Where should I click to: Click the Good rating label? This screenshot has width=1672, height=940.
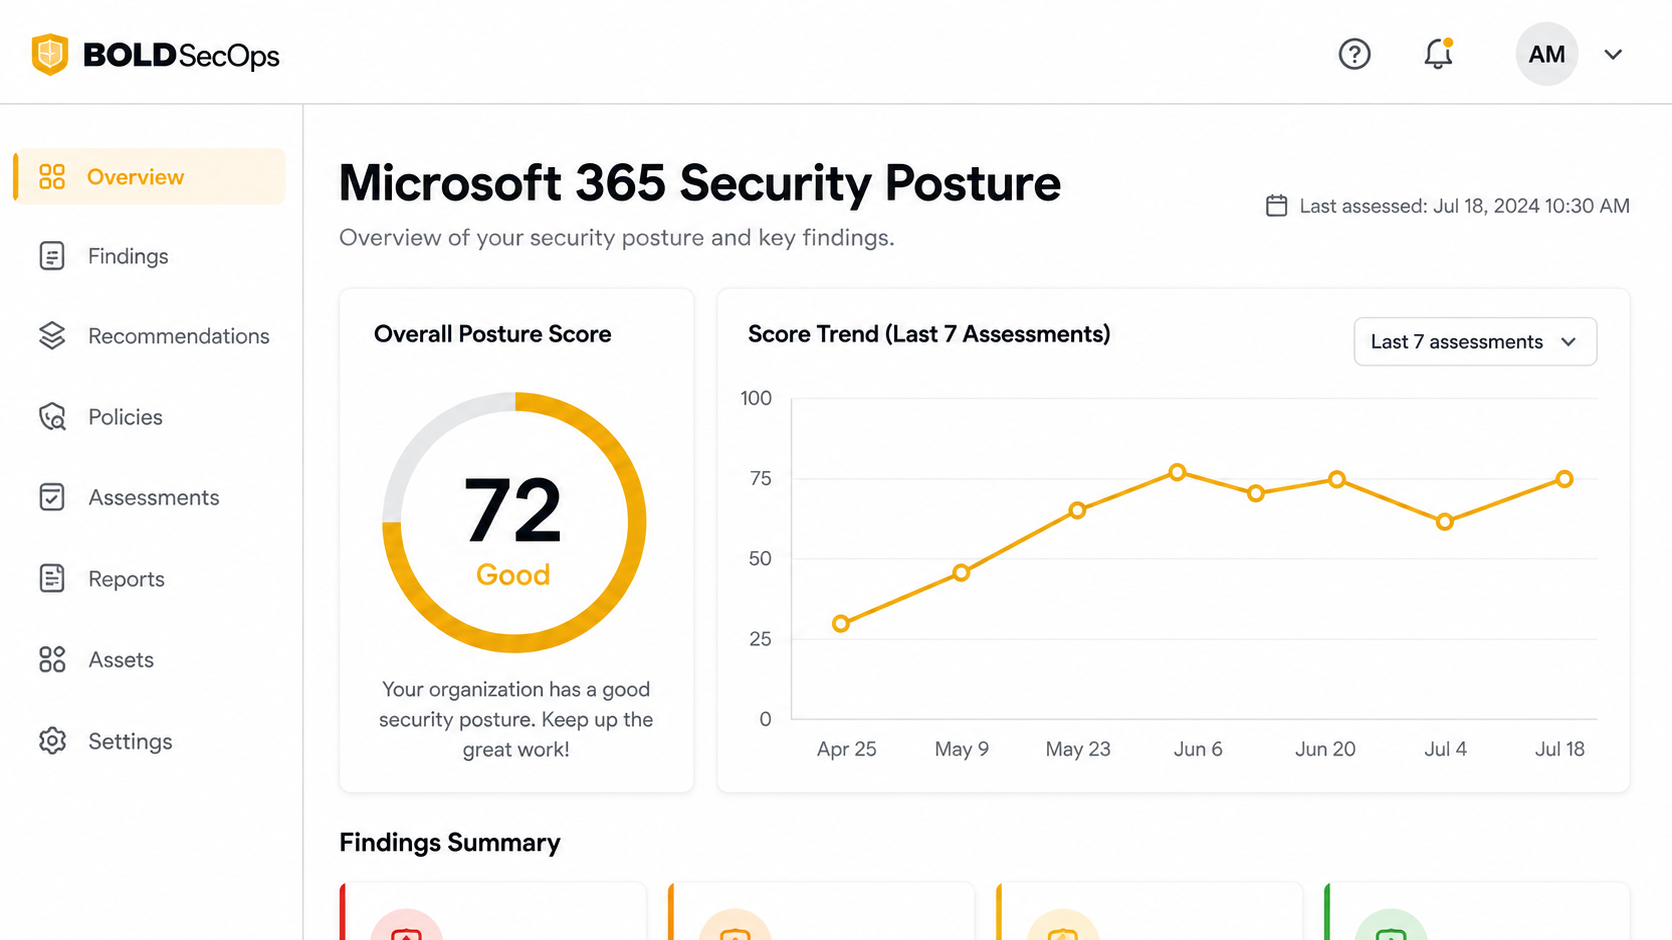pos(513,575)
